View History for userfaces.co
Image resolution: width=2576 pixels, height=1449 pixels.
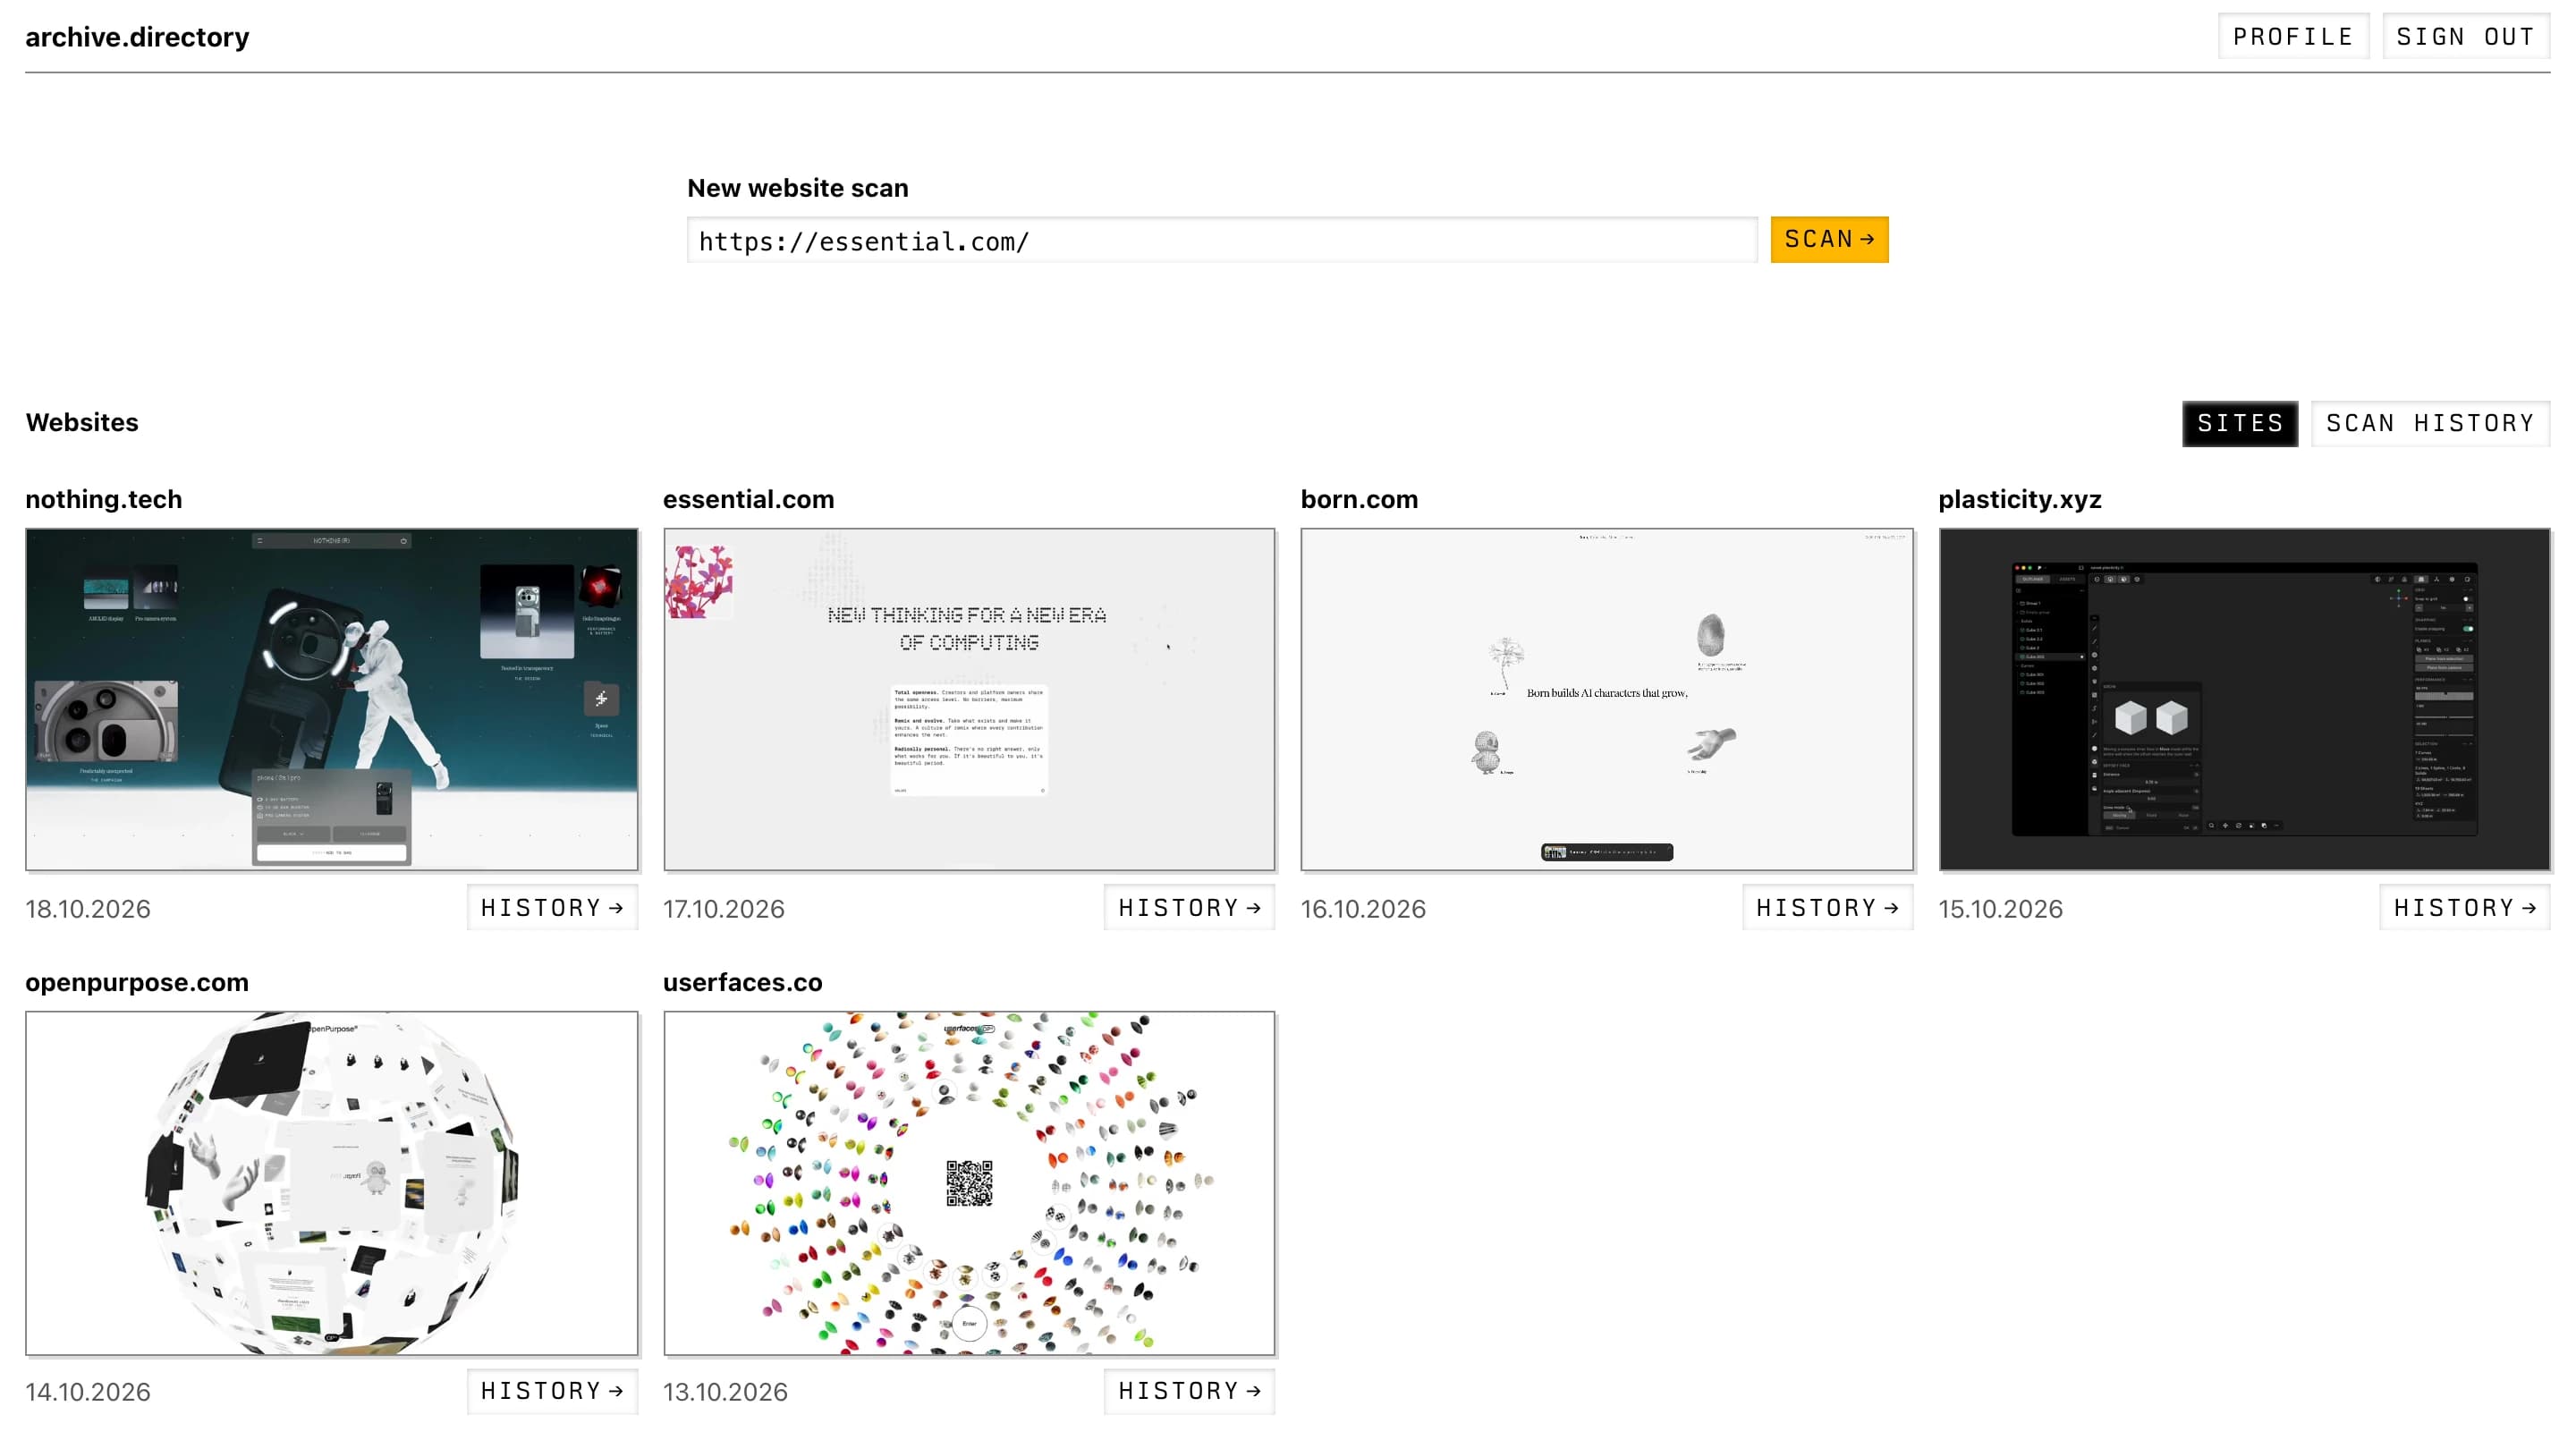tap(1189, 1391)
